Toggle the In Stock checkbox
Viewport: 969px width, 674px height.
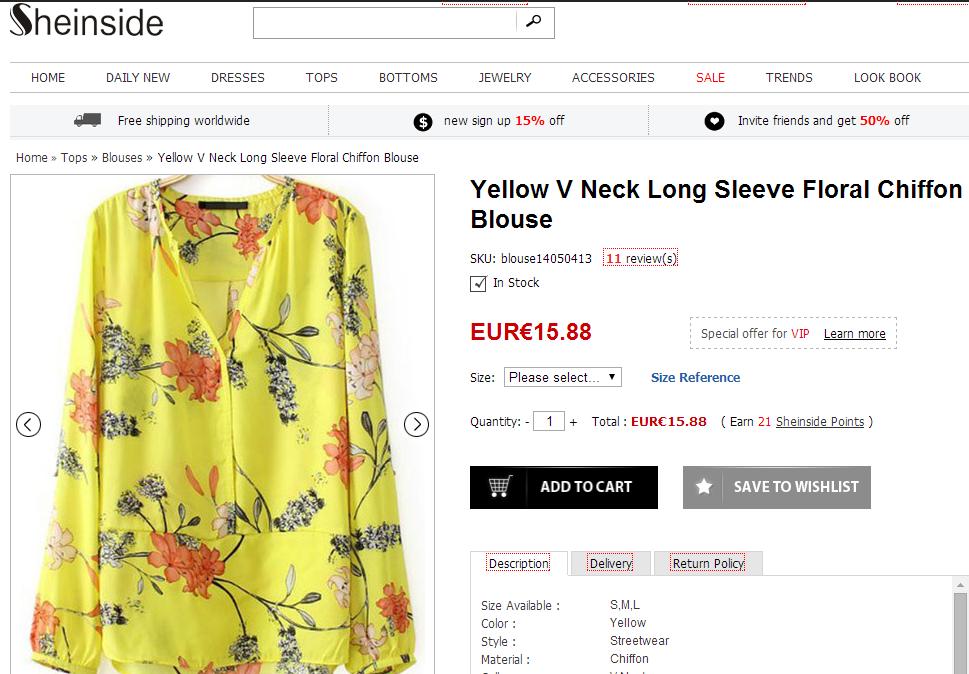[478, 284]
